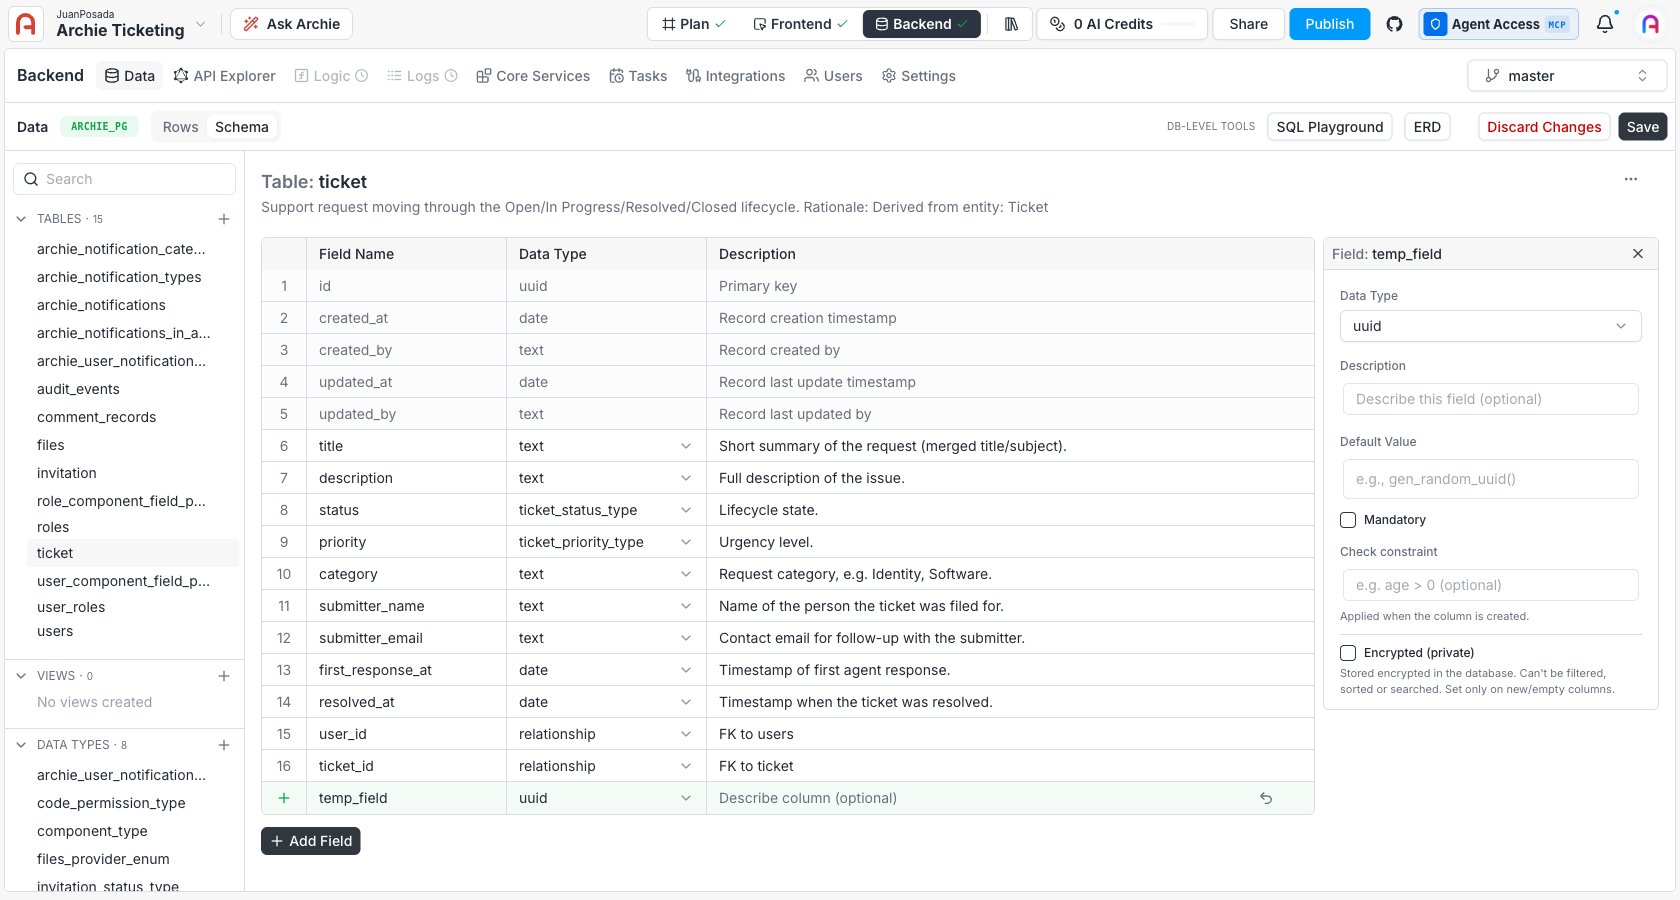Click the Archie logo icon
Image resolution: width=1680 pixels, height=900 pixels.
26,24
